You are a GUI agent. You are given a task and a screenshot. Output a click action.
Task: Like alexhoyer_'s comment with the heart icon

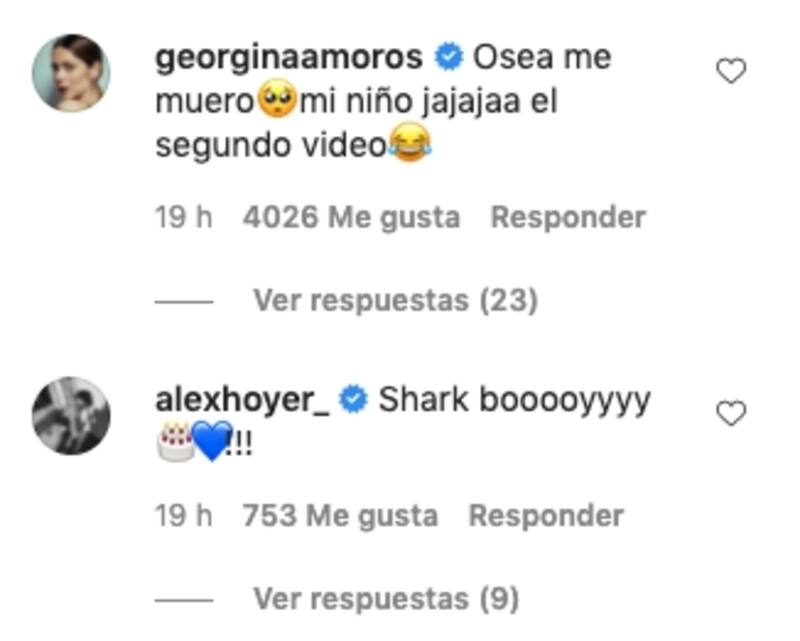(x=731, y=413)
